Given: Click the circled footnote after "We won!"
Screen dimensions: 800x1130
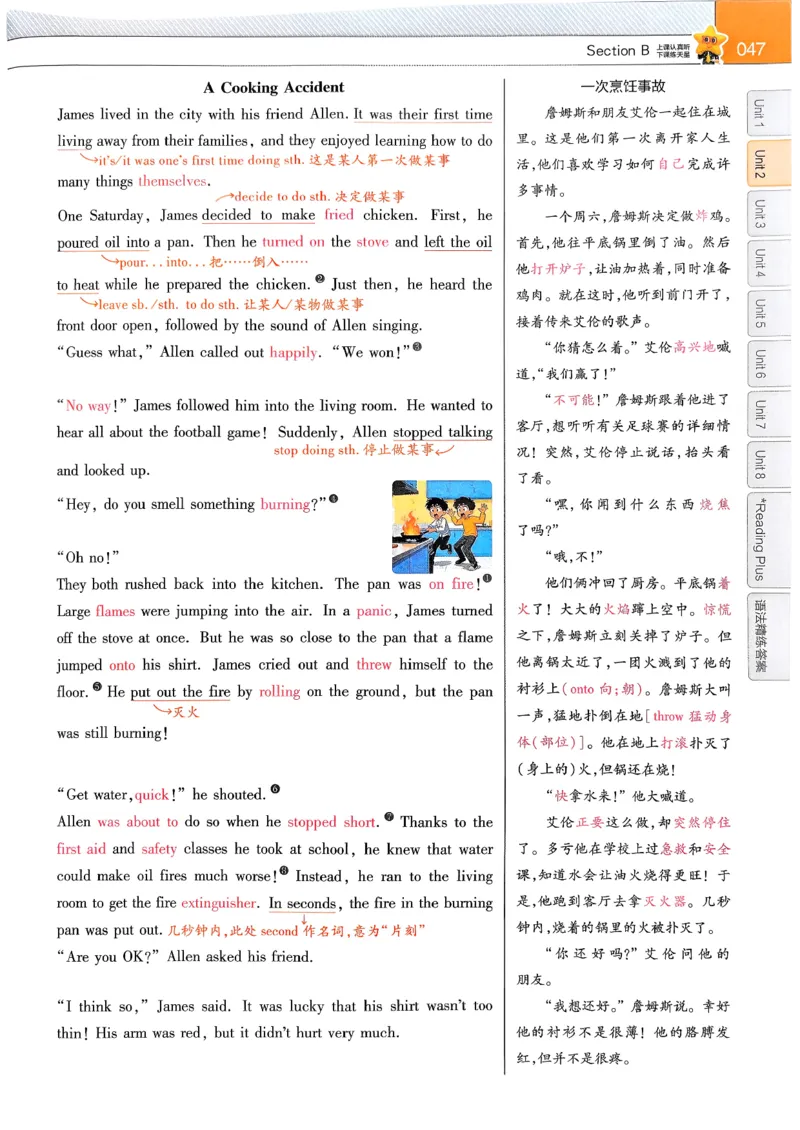Looking at the screenshot, I should 417,349.
